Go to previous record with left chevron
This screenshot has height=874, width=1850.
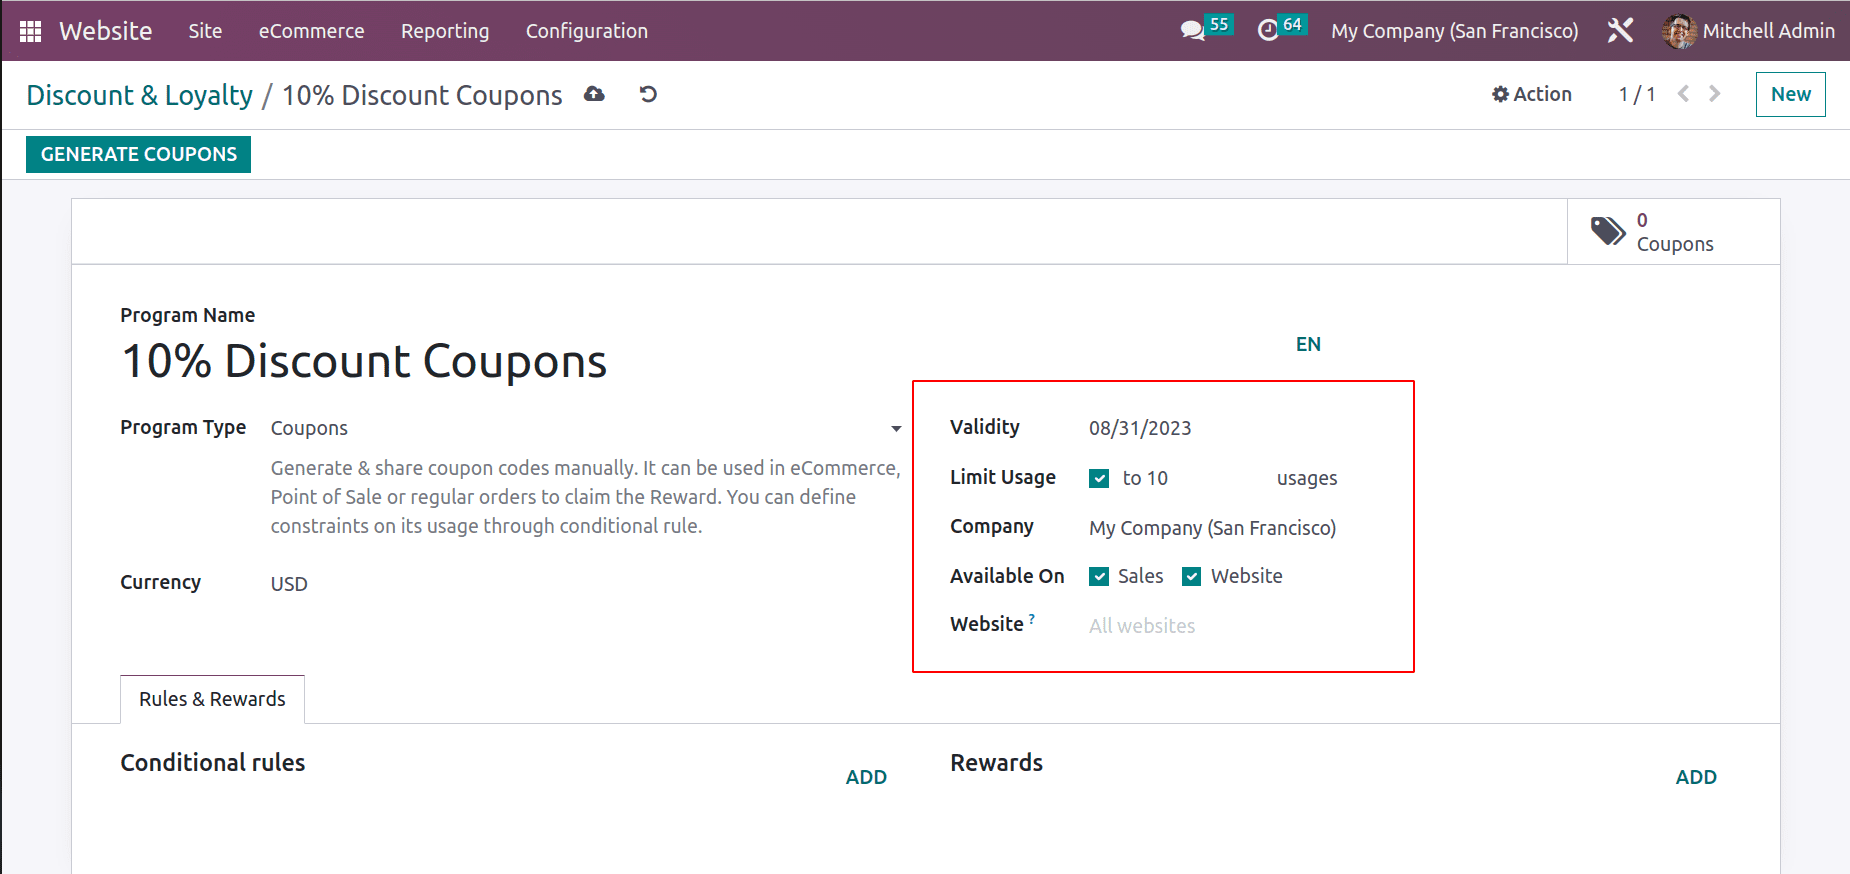(1684, 94)
